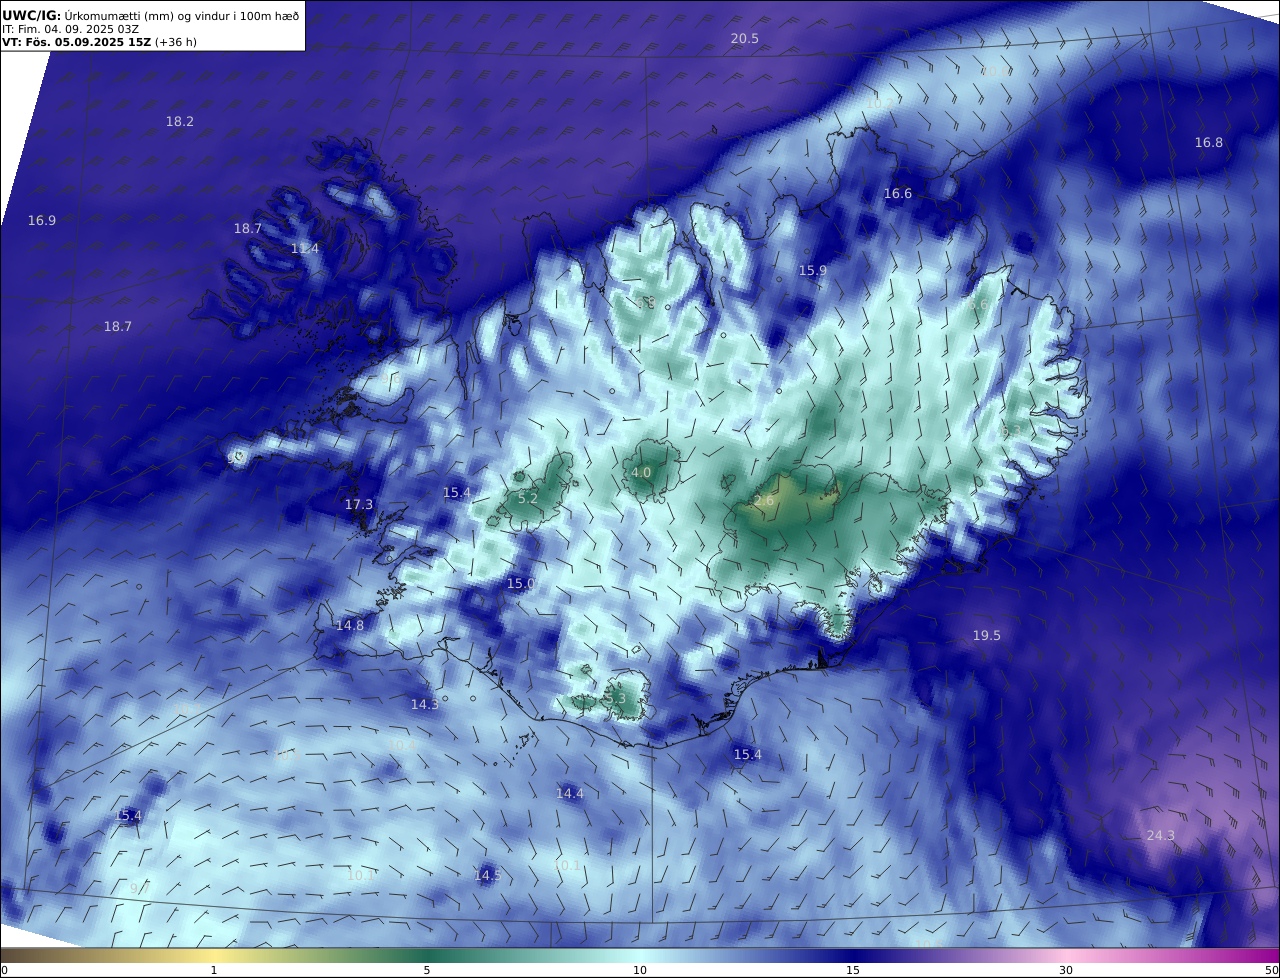This screenshot has width=1280, height=978.
Task: Click the colorbar tick label 5
Action: point(427,970)
